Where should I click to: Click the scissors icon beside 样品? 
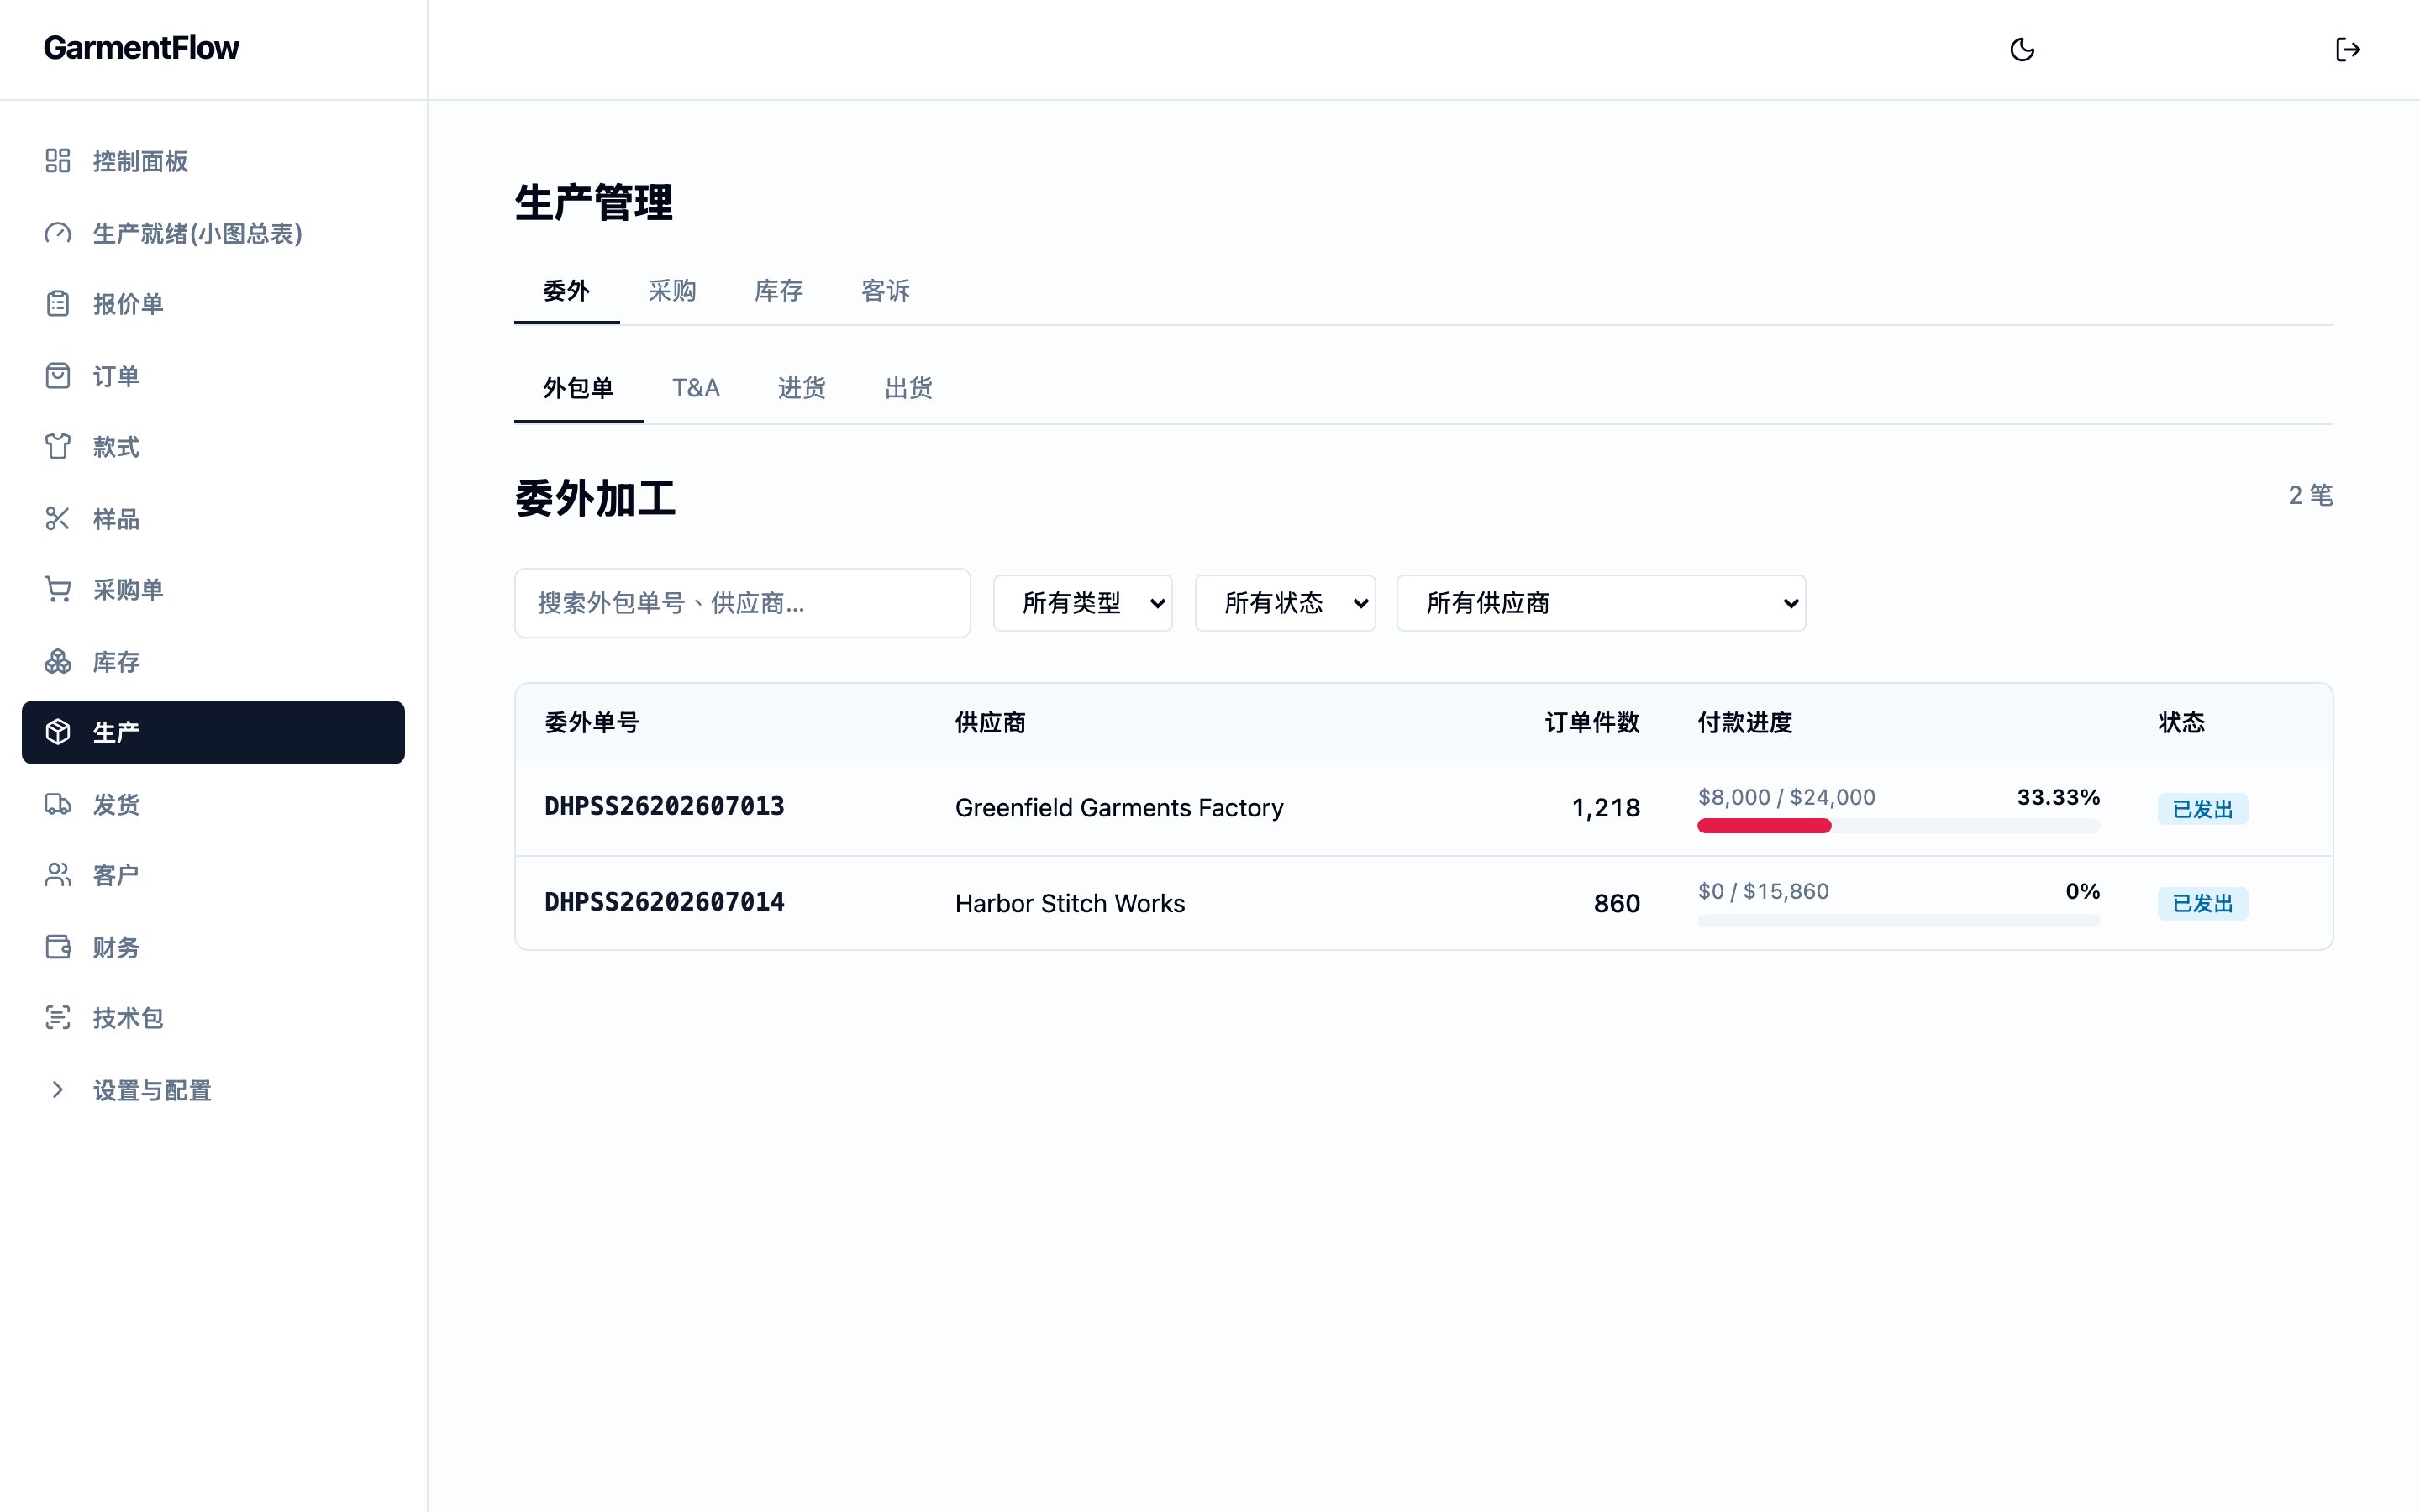[58, 519]
